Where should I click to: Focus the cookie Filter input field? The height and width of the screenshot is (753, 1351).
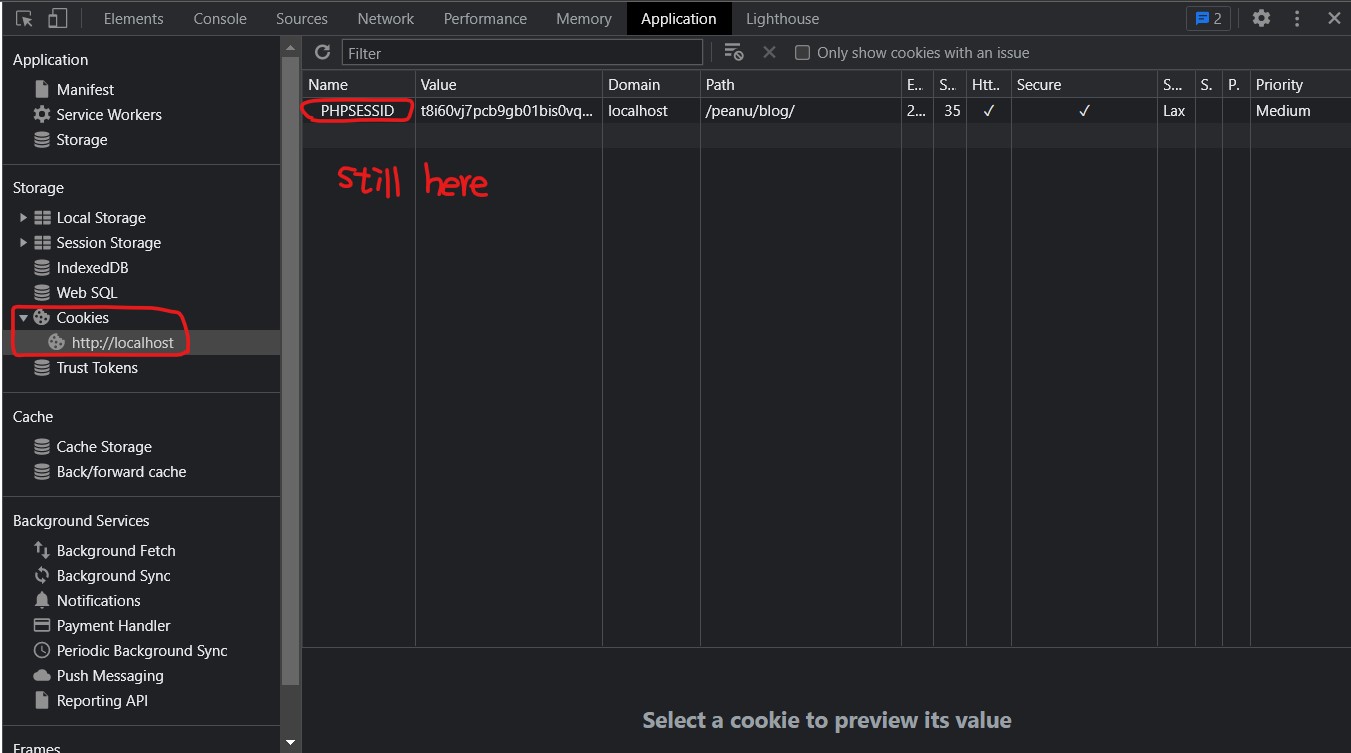(522, 52)
